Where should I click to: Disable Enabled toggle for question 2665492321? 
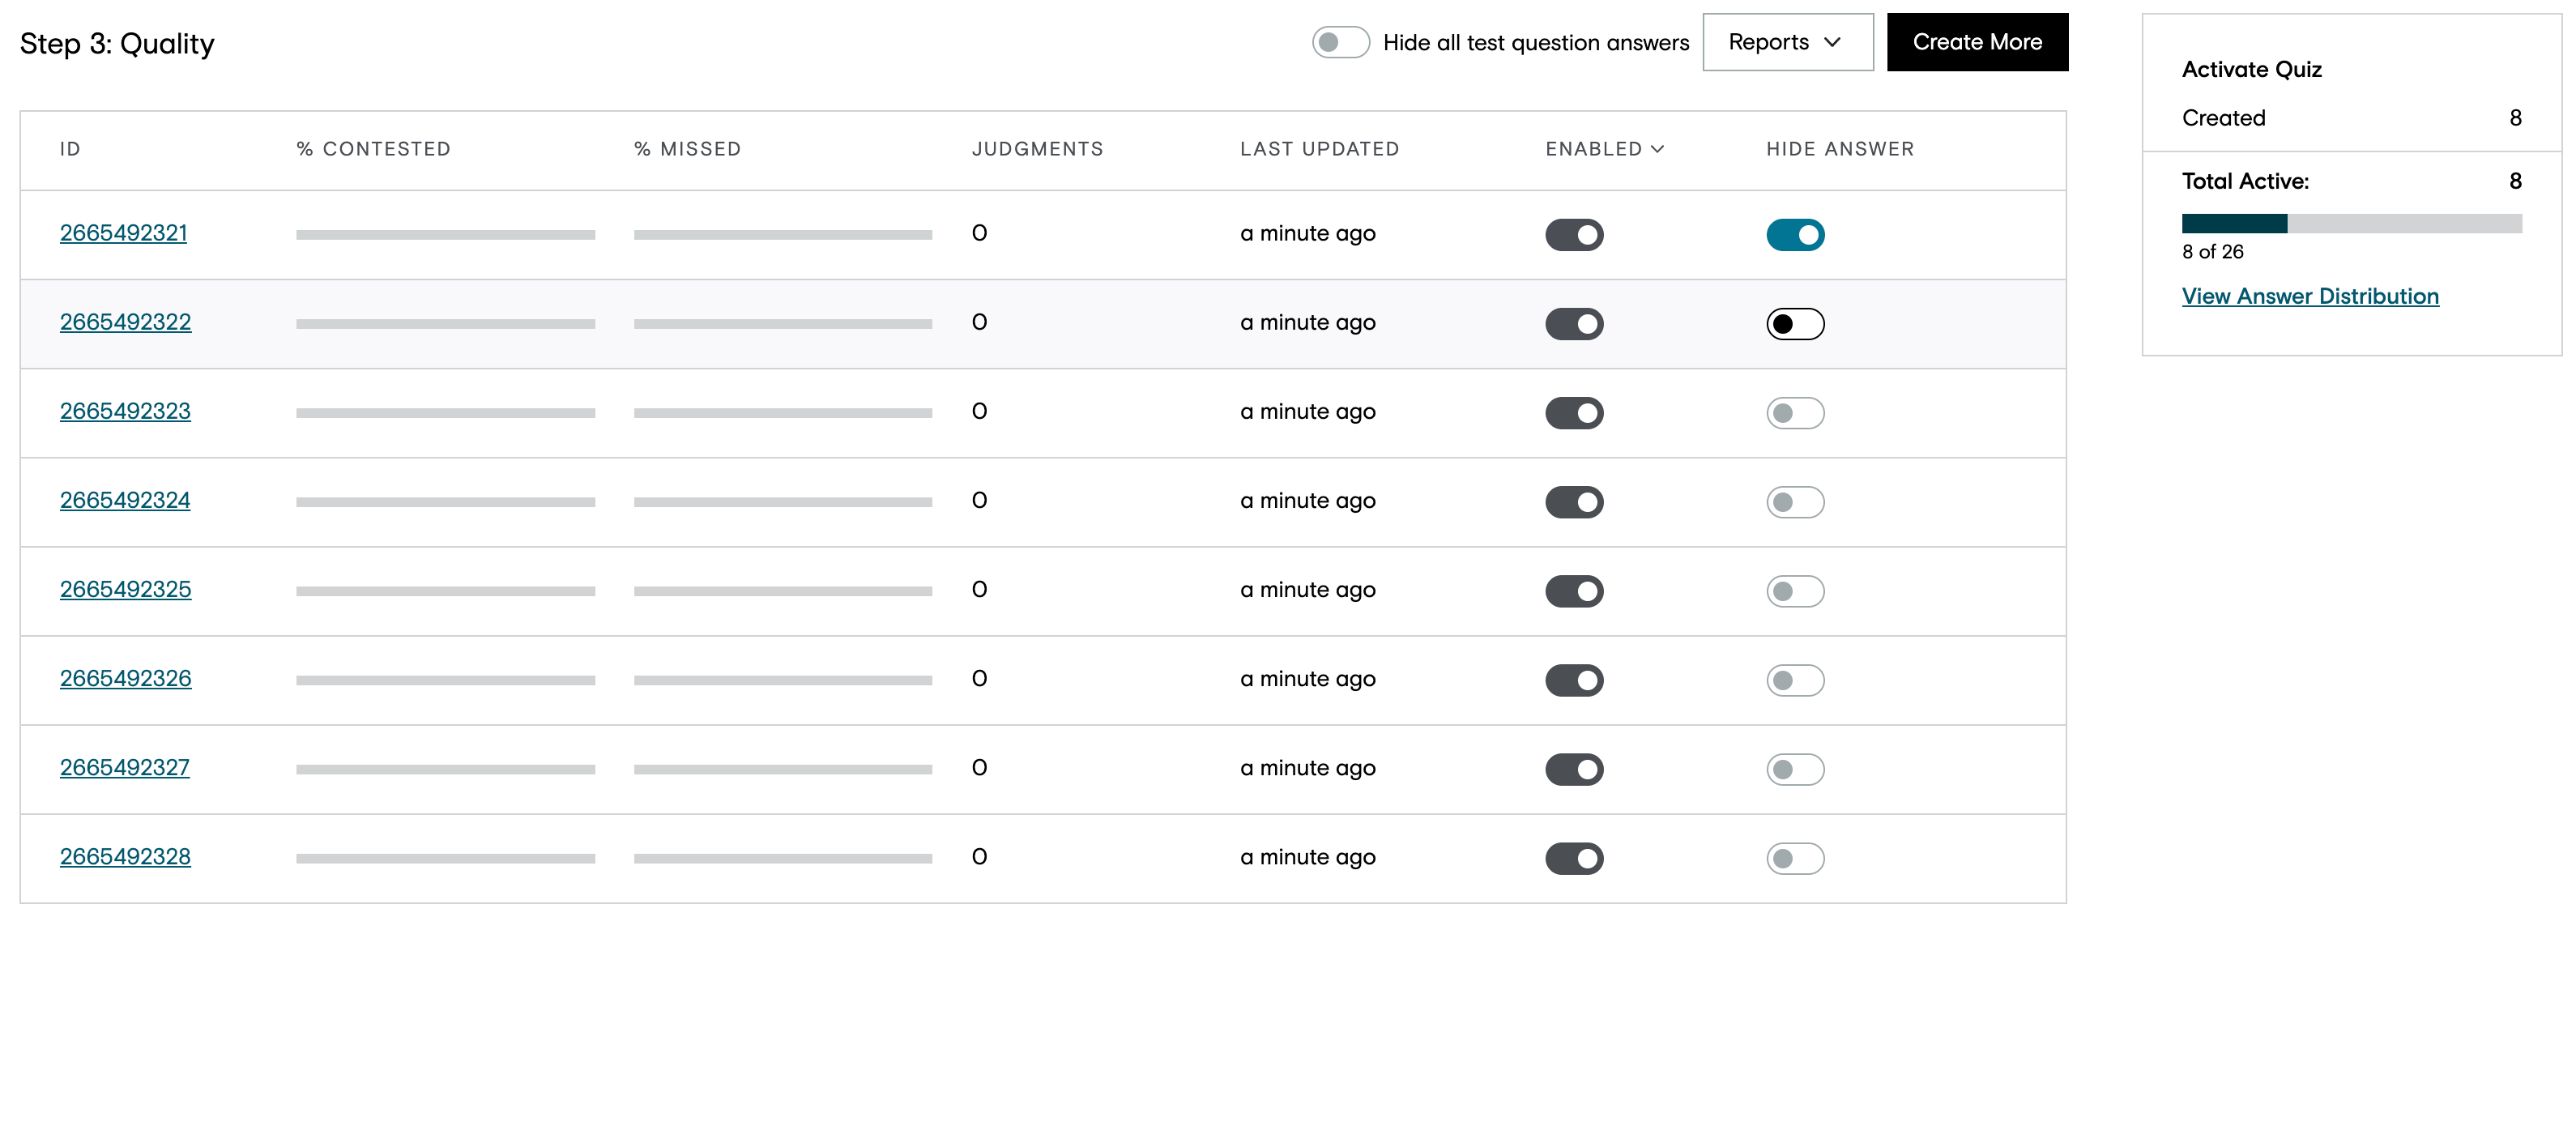pyautogui.click(x=1574, y=234)
